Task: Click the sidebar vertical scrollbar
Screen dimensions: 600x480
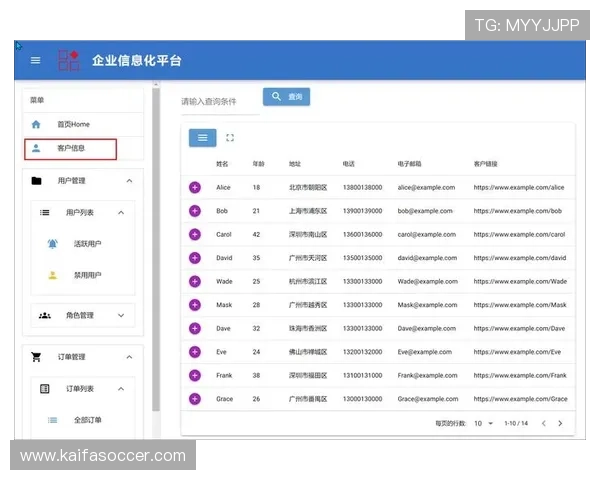Action: pos(156,249)
